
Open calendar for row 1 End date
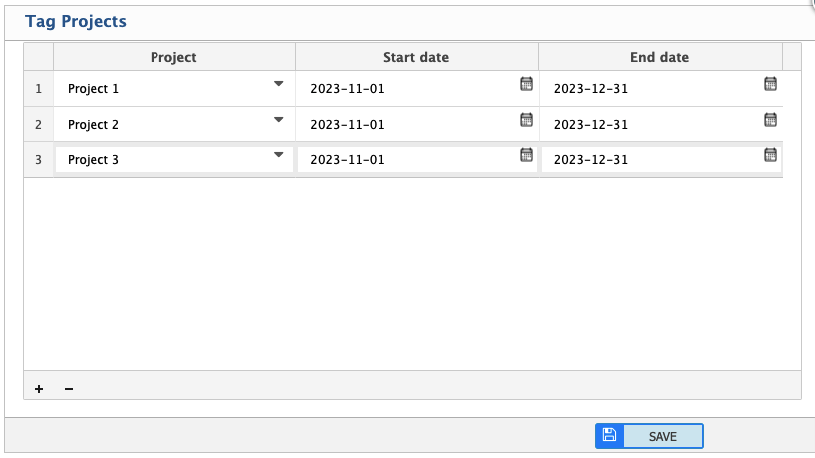point(770,84)
